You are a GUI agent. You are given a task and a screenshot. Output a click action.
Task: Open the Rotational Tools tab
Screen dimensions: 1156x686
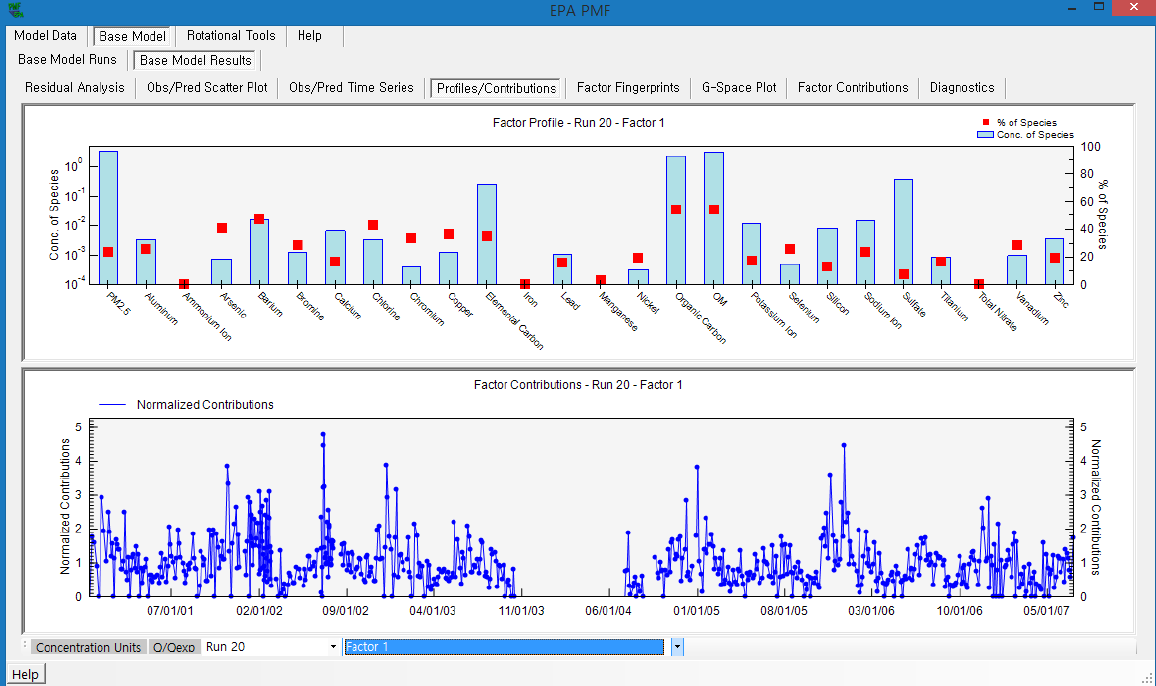coord(231,35)
